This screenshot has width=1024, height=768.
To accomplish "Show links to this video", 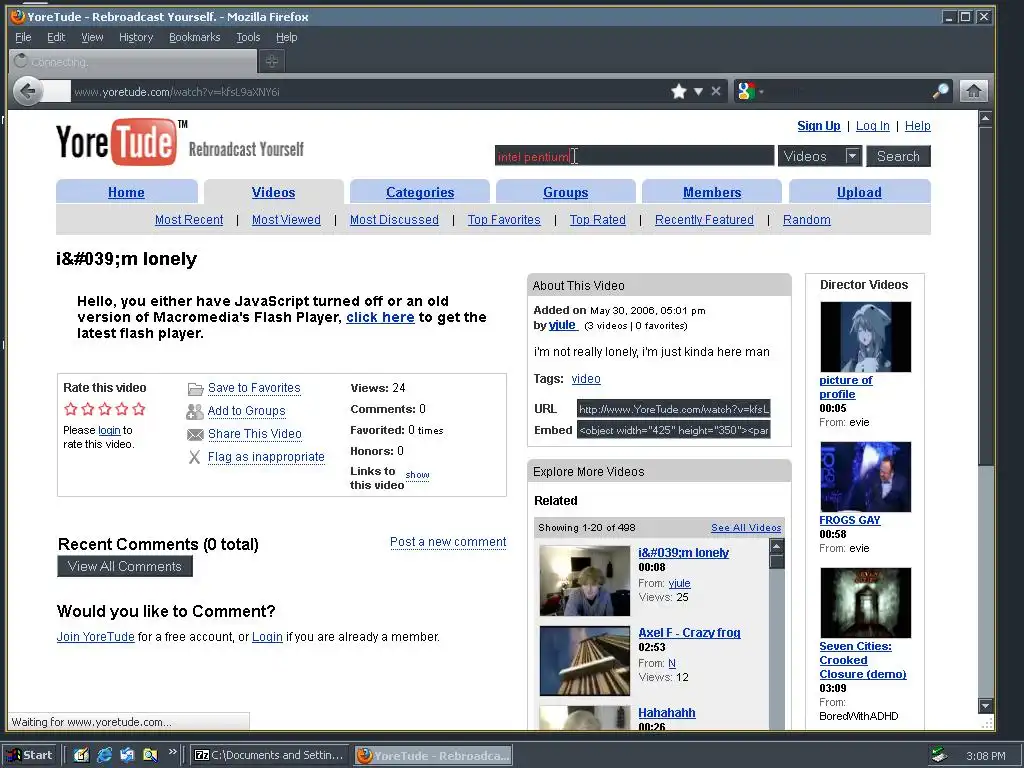I will pos(417,475).
